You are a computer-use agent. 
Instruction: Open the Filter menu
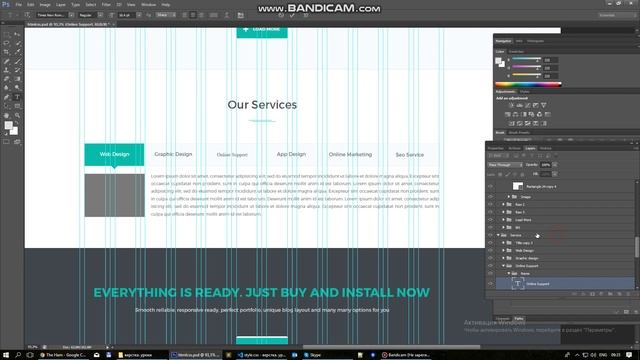[106, 4]
